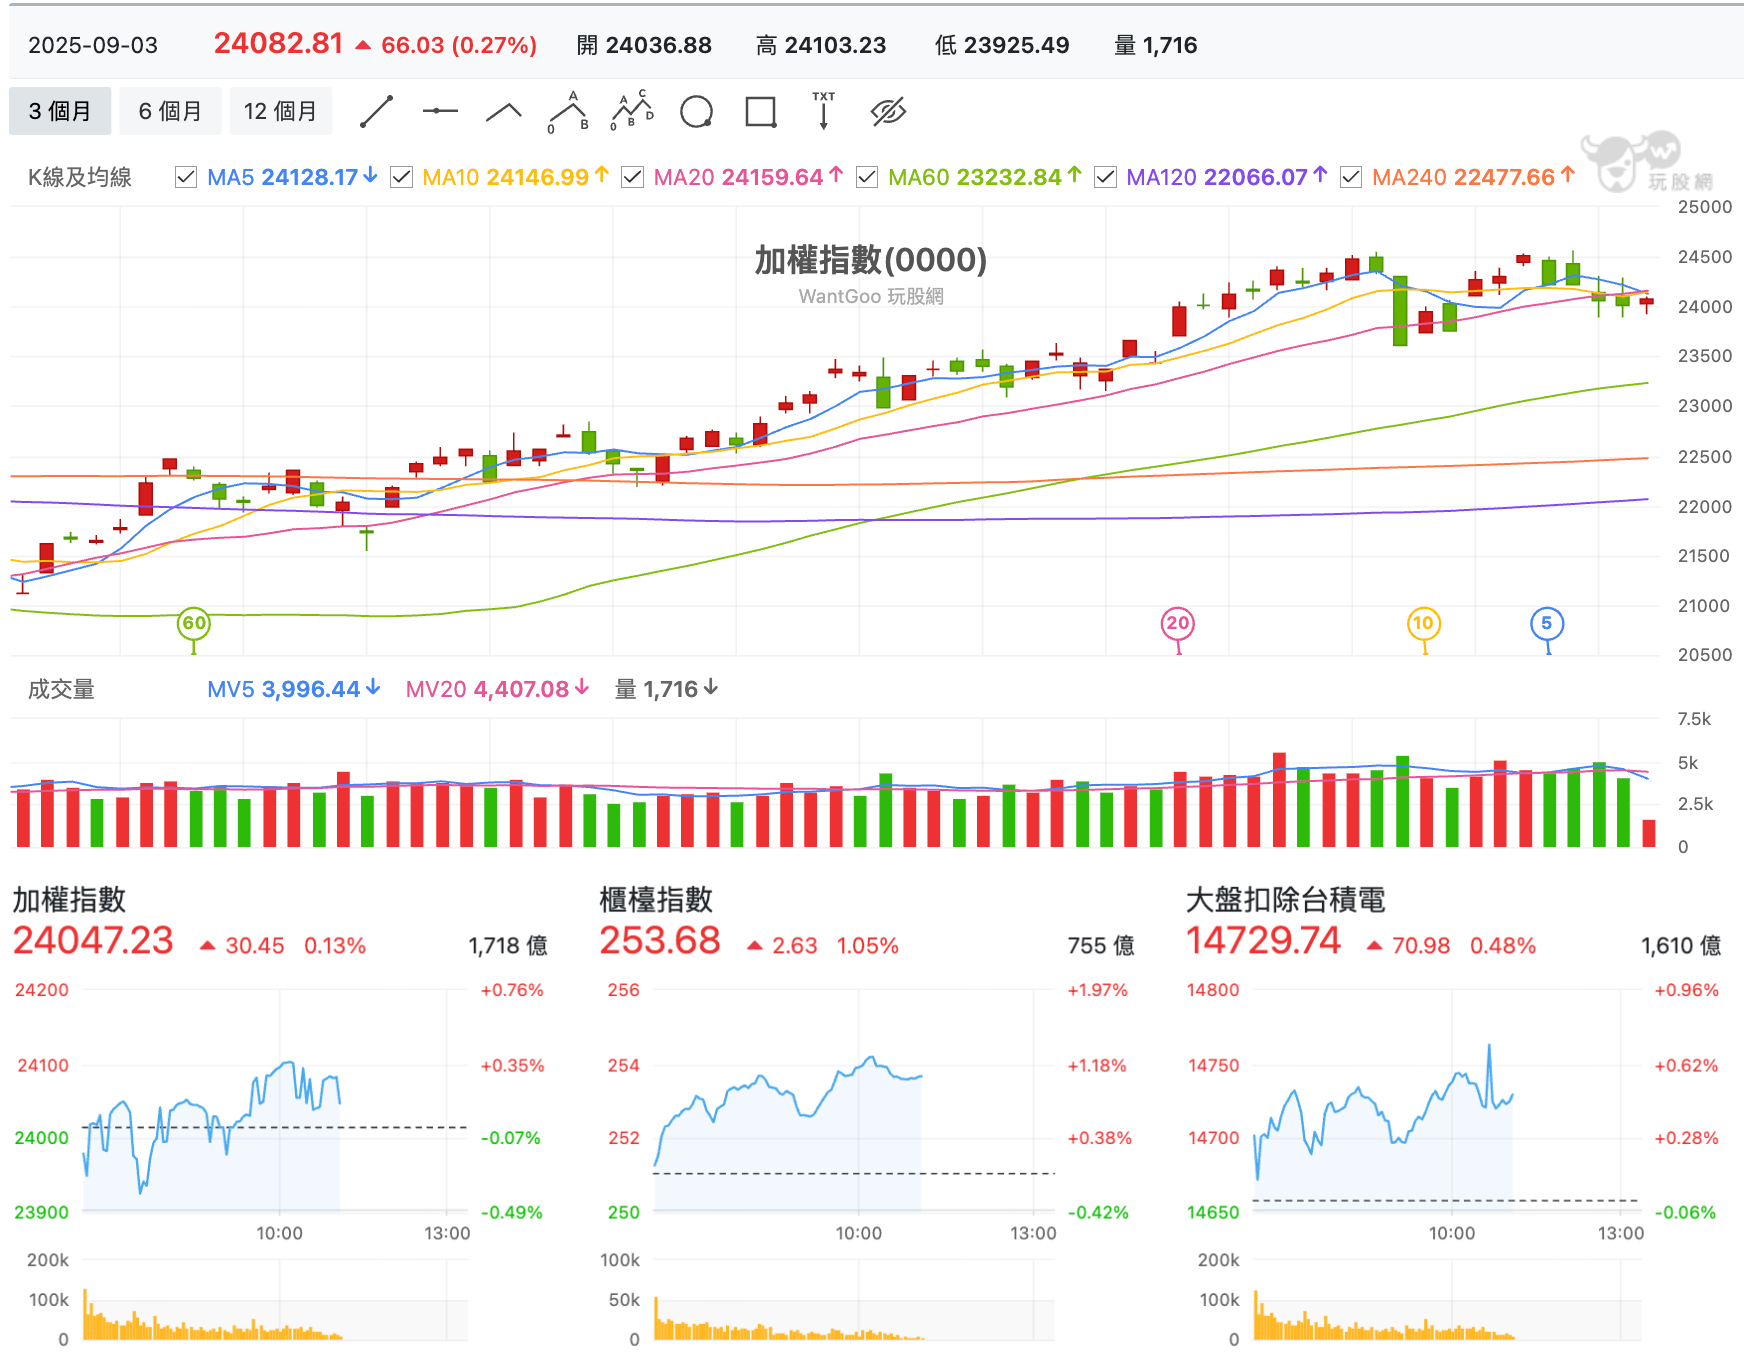Toggle the MA20 moving average checkbox
Image resolution: width=1744 pixels, height=1358 pixels.
point(632,177)
